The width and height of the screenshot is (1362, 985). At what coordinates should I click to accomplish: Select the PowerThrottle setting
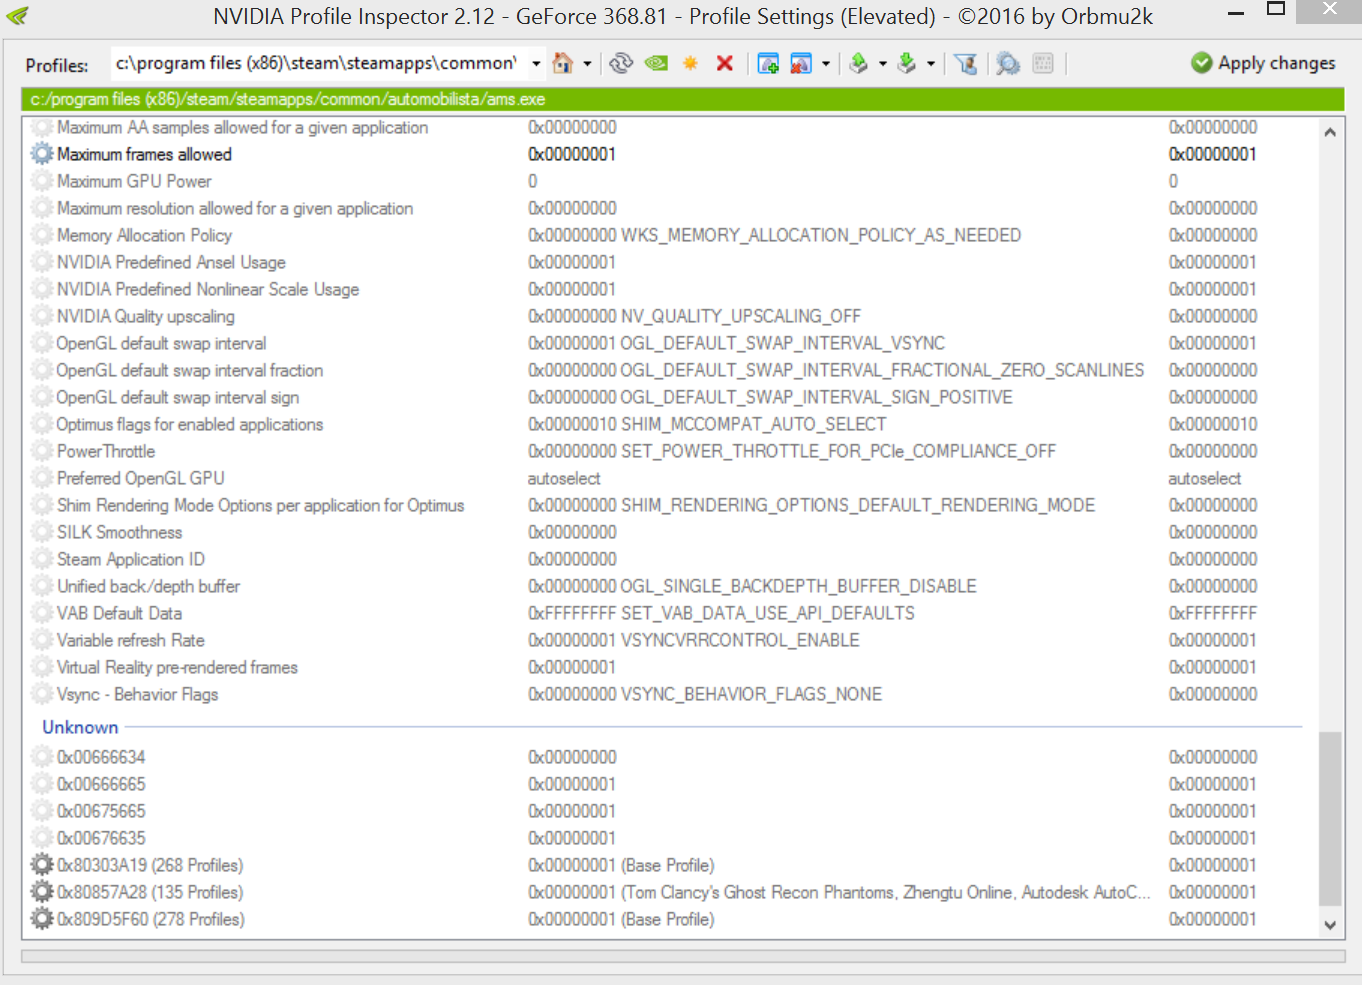tap(669, 451)
